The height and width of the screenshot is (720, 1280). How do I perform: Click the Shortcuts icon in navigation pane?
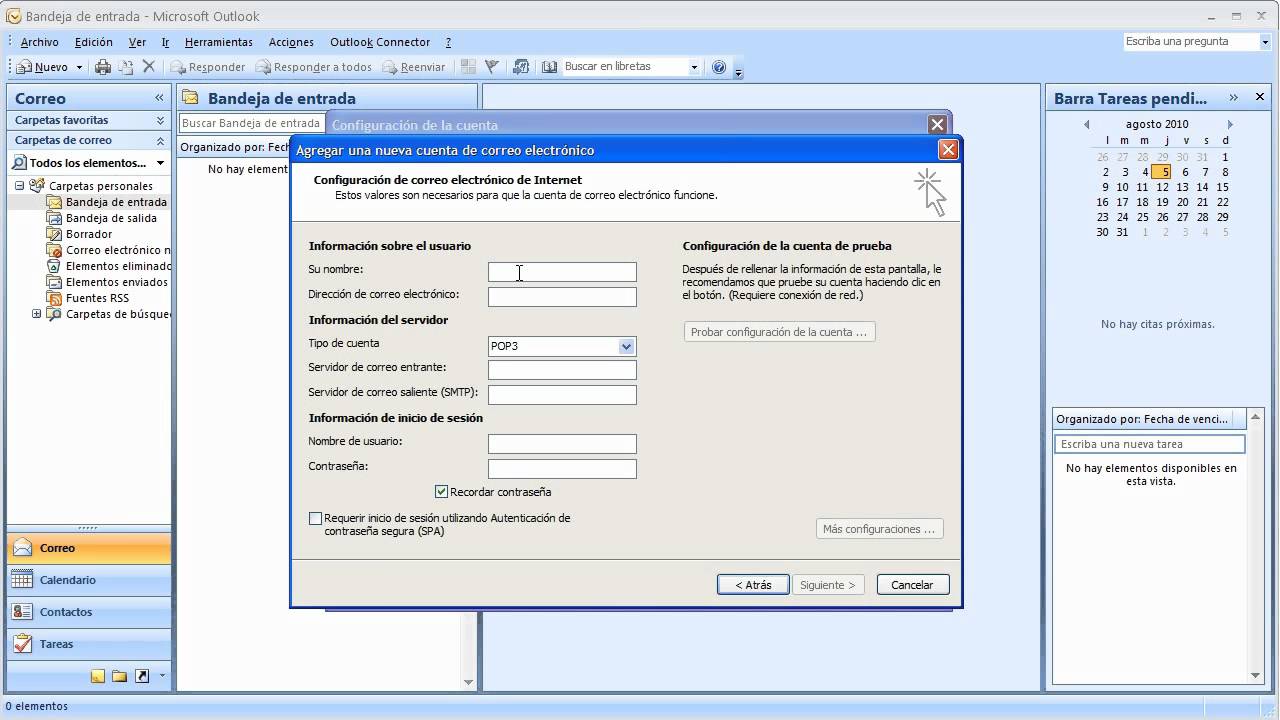[141, 676]
